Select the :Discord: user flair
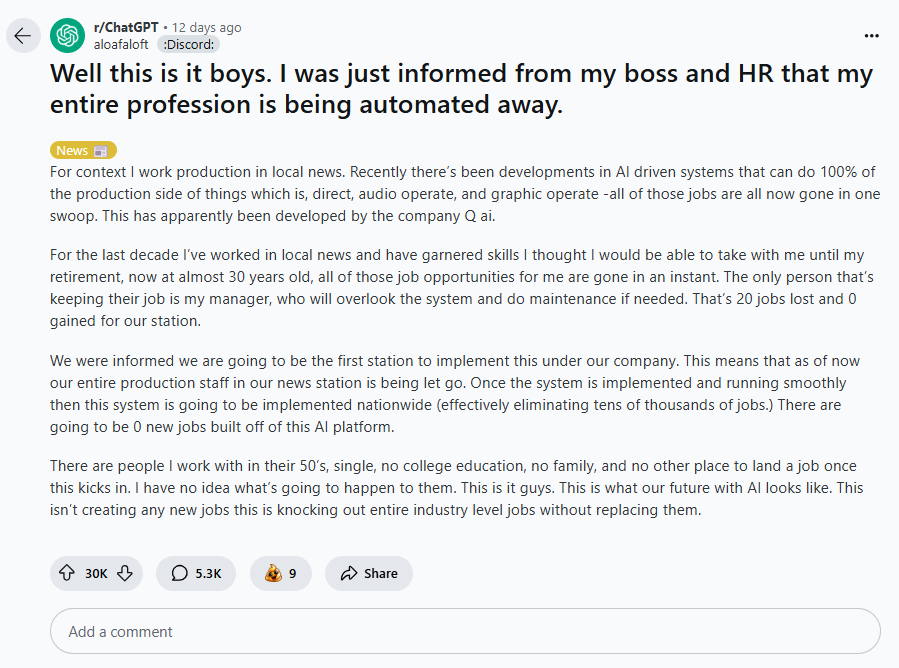Screen dimensions: 899x668 [188, 44]
